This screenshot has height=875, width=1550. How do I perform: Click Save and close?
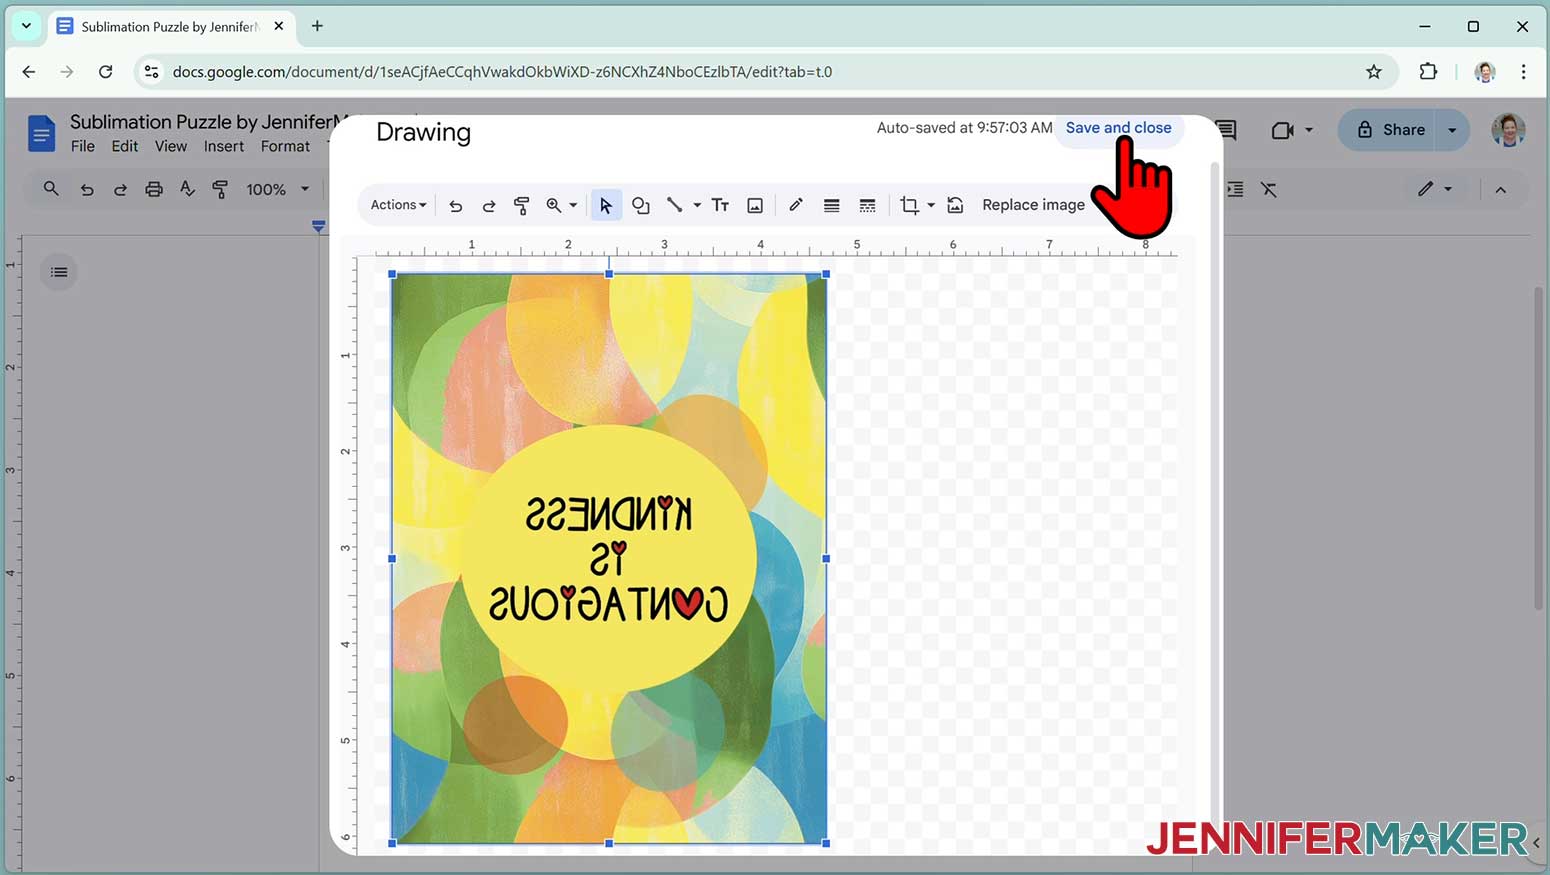(1118, 128)
